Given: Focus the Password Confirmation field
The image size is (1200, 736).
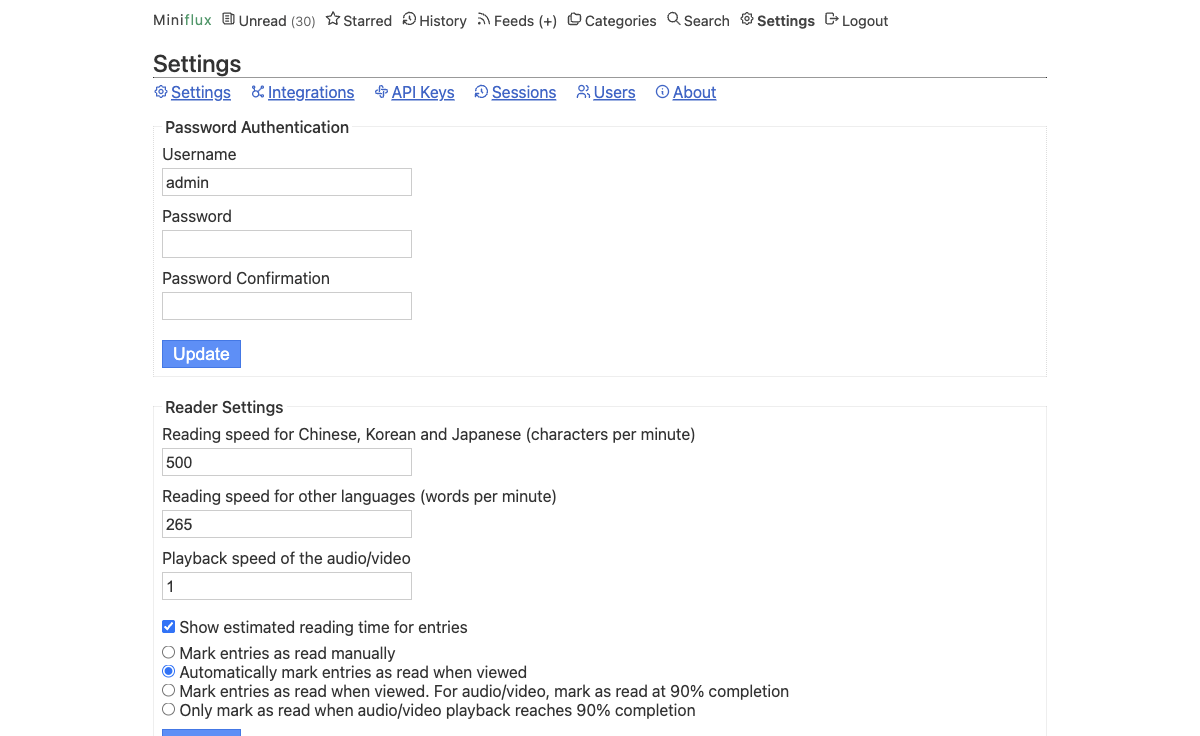Looking at the screenshot, I should pyautogui.click(x=287, y=306).
